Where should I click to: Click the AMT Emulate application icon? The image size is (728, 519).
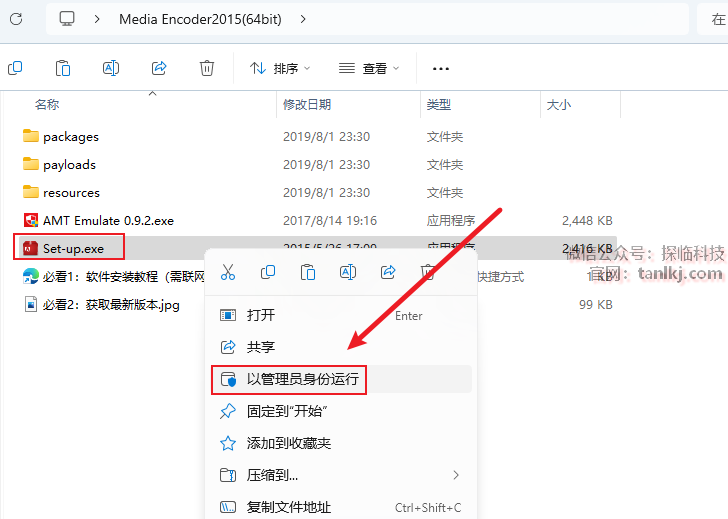pyautogui.click(x=31, y=220)
